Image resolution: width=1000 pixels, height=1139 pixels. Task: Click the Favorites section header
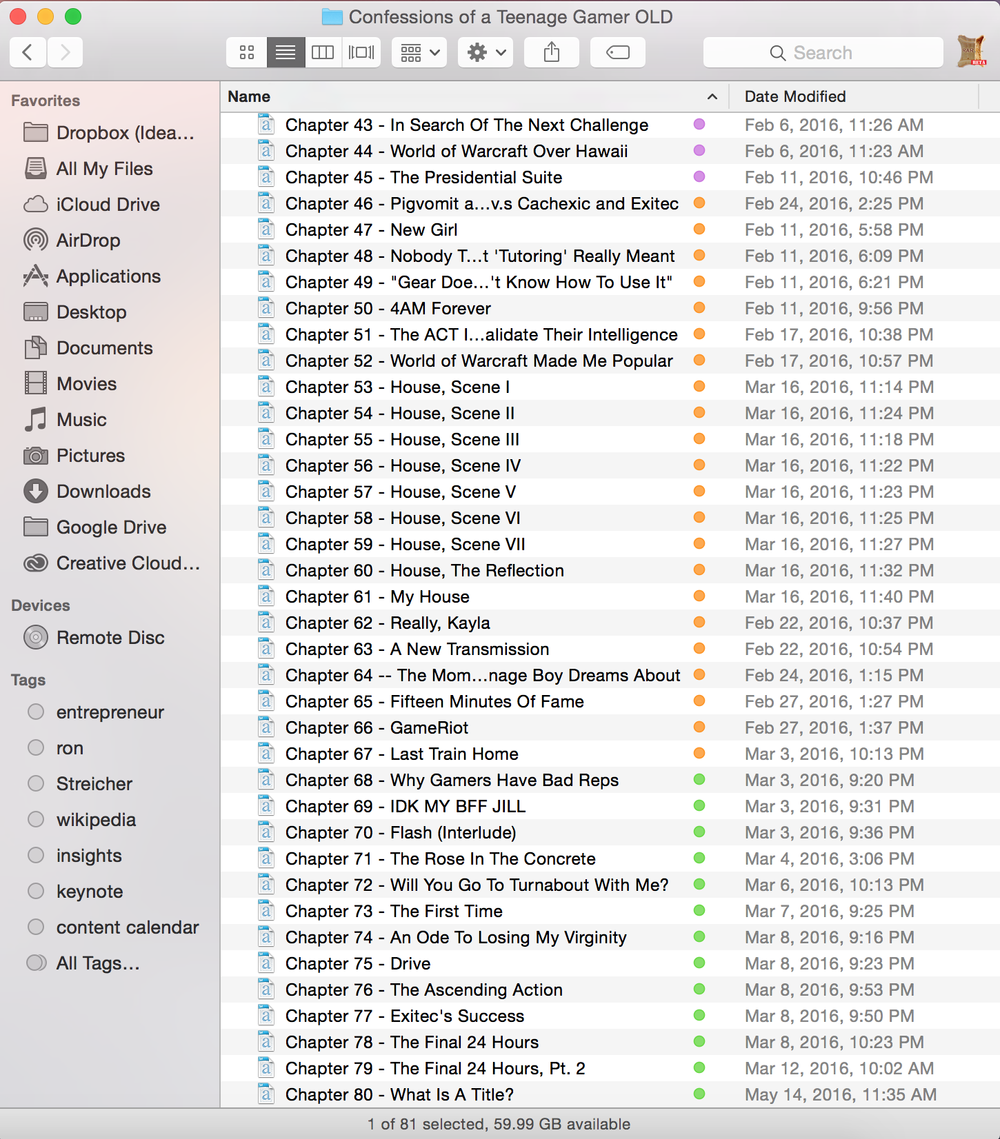click(x=45, y=100)
